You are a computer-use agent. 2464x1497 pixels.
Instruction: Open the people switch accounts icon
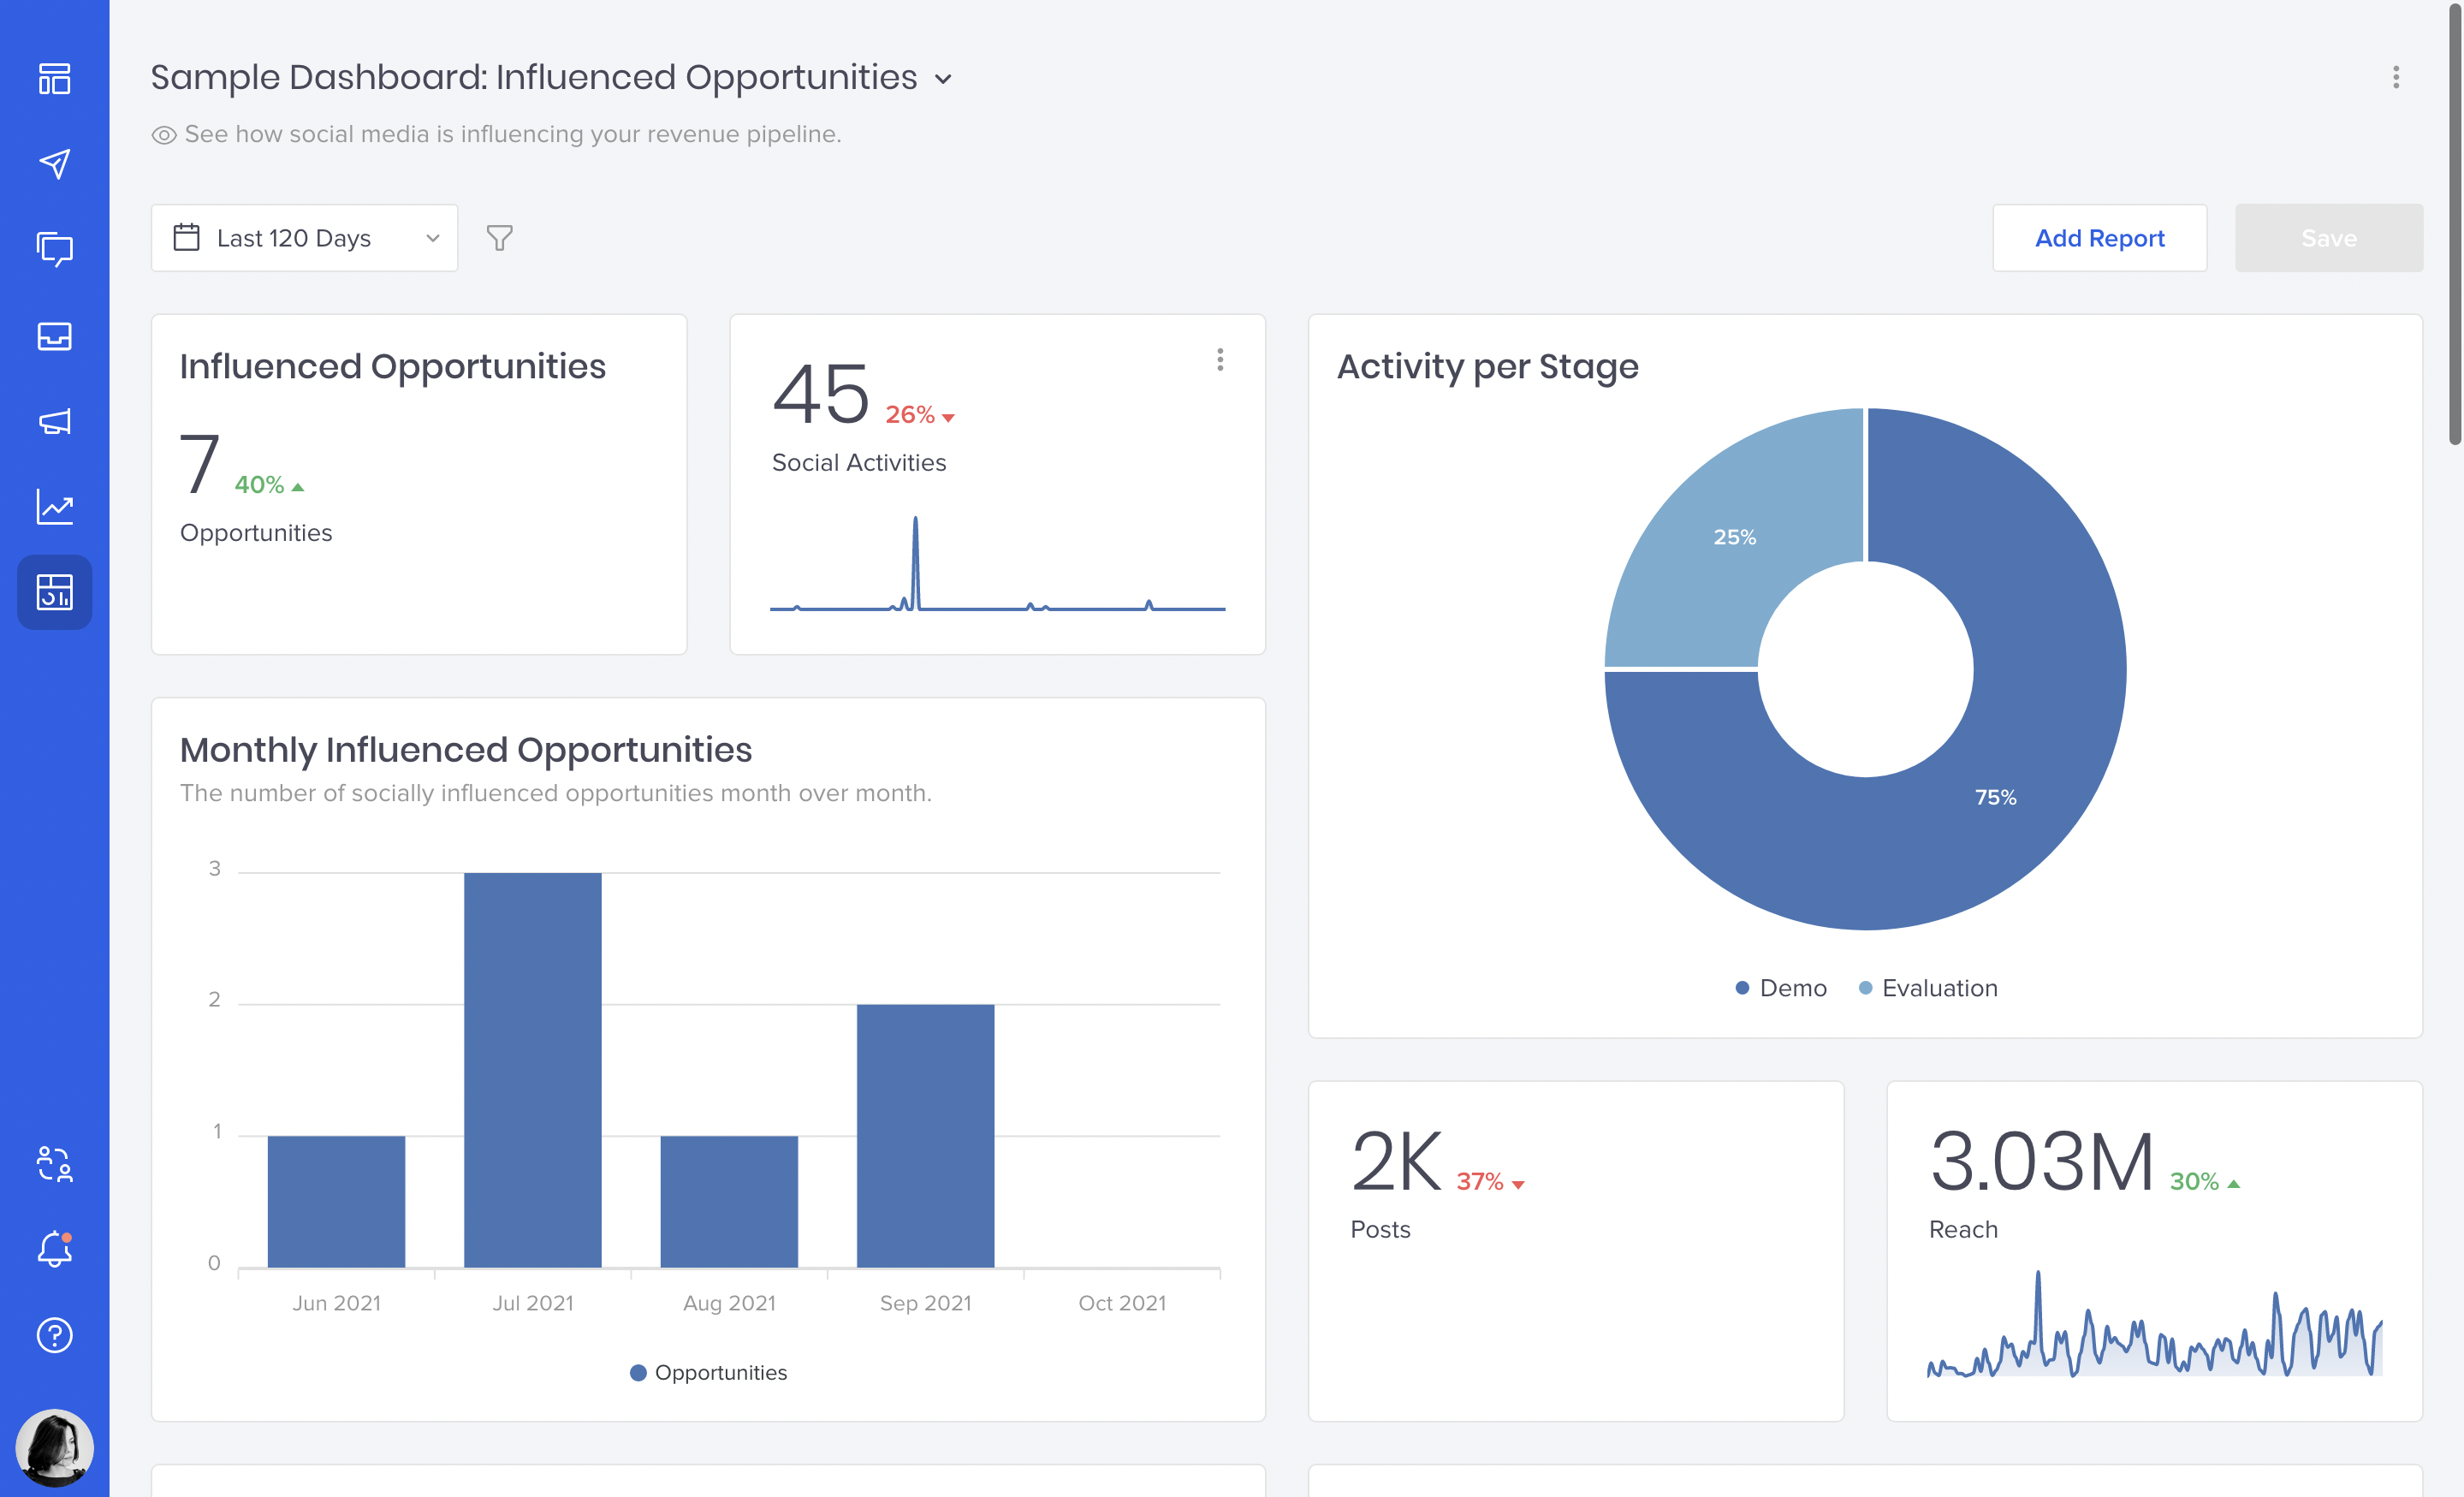click(54, 1164)
